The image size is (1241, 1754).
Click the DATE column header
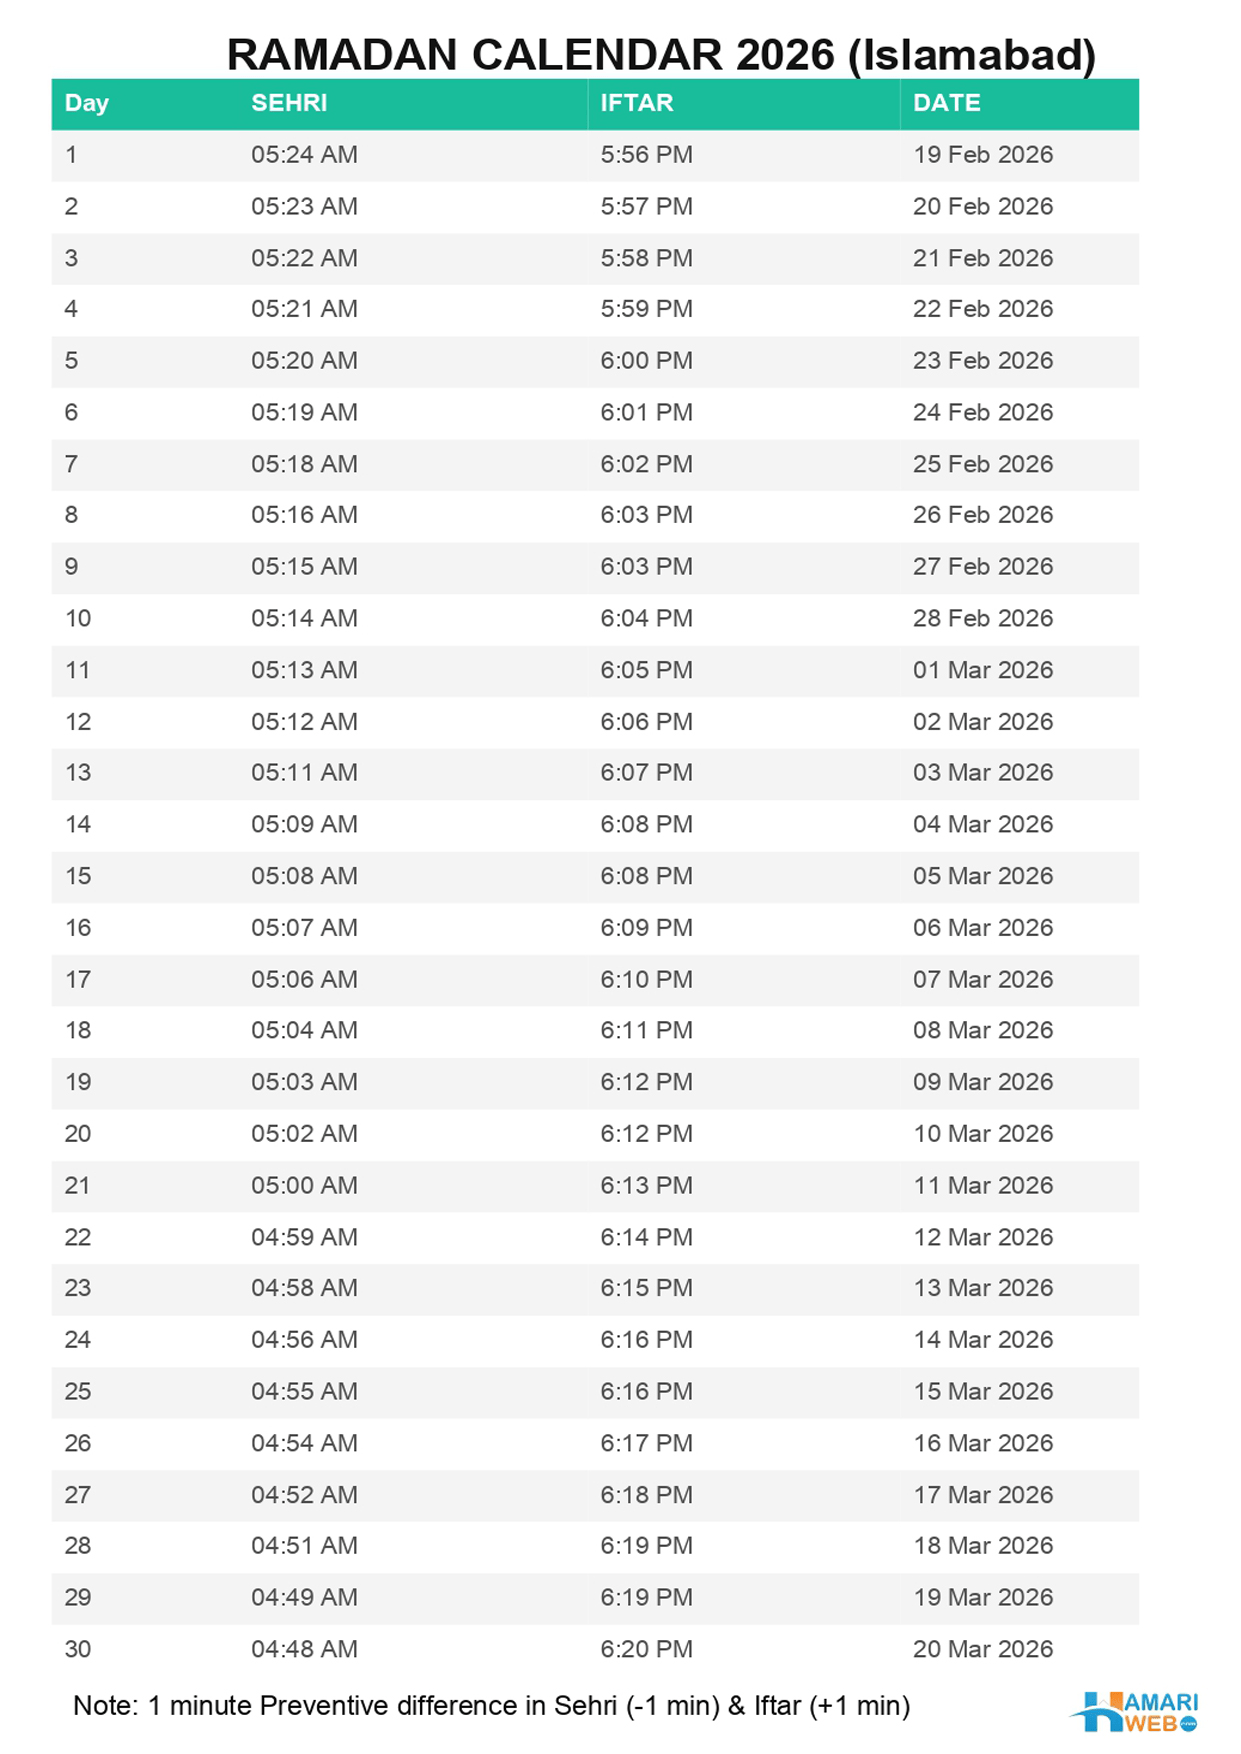point(947,103)
